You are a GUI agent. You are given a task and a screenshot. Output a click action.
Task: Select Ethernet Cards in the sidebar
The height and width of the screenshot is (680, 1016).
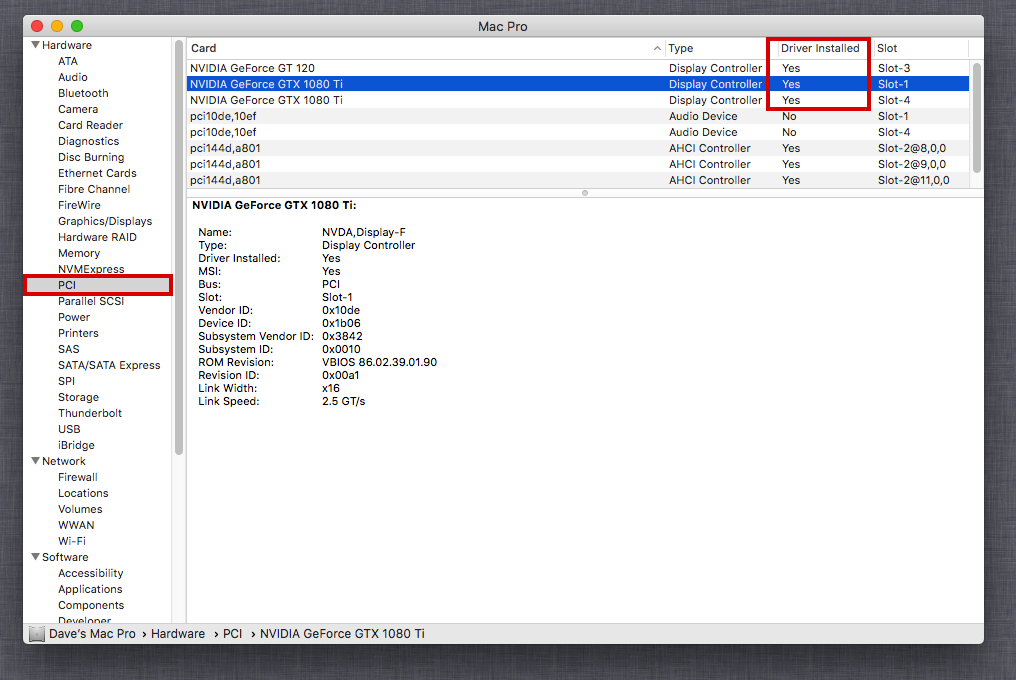(x=97, y=173)
